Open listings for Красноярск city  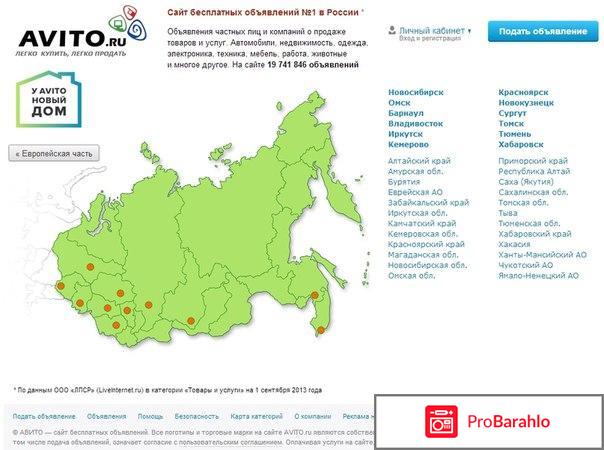point(529,92)
